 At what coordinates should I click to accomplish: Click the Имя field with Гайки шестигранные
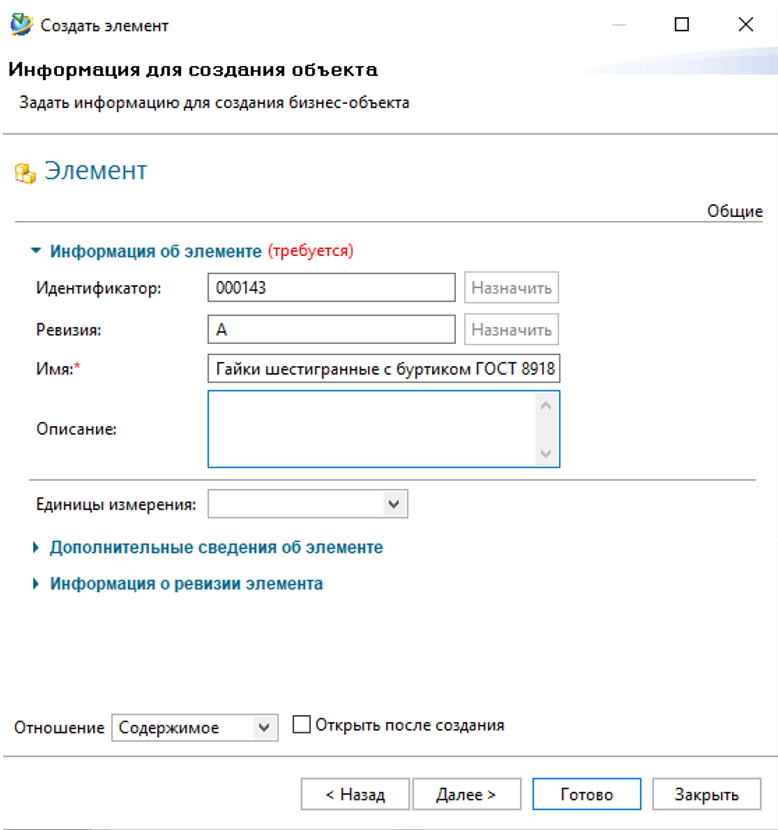[384, 368]
